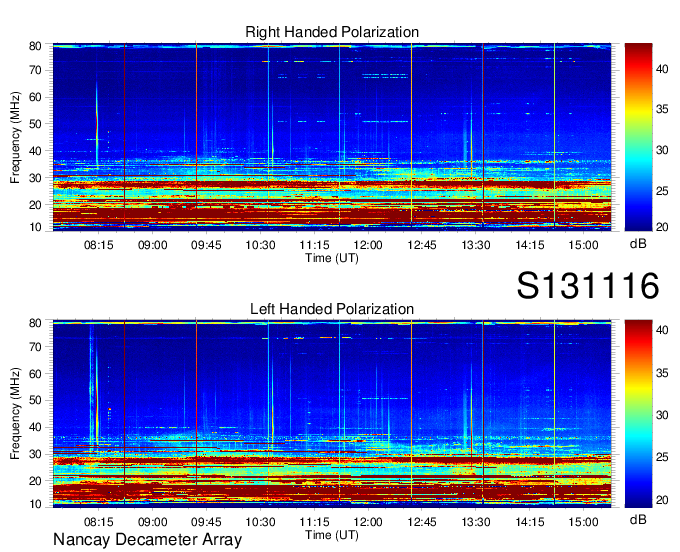Click "10" frequency tick on Left Handed plot
The image size is (680, 552).
[x=35, y=504]
